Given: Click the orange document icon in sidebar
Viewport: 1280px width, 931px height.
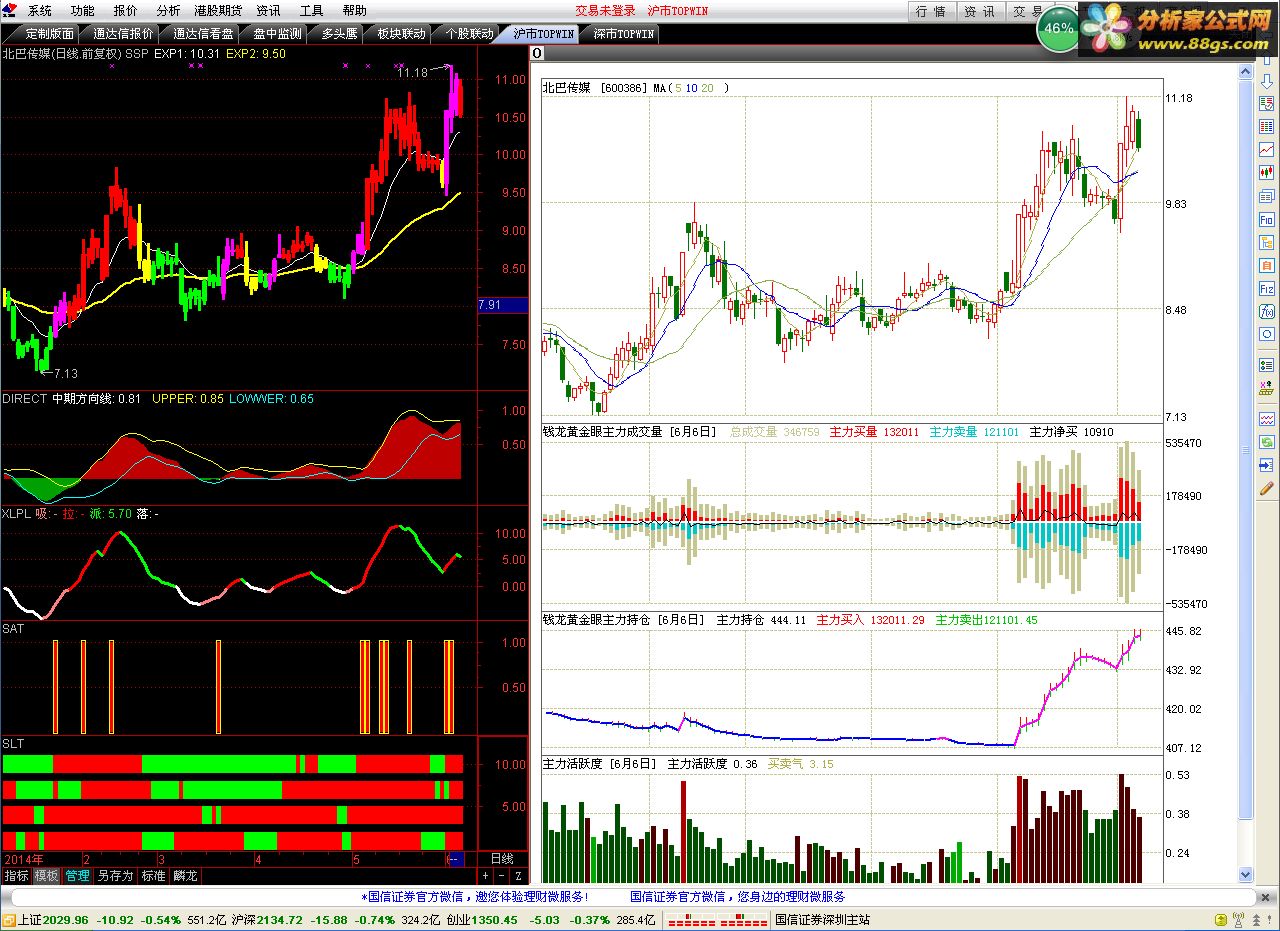Looking at the screenshot, I should [x=1266, y=265].
